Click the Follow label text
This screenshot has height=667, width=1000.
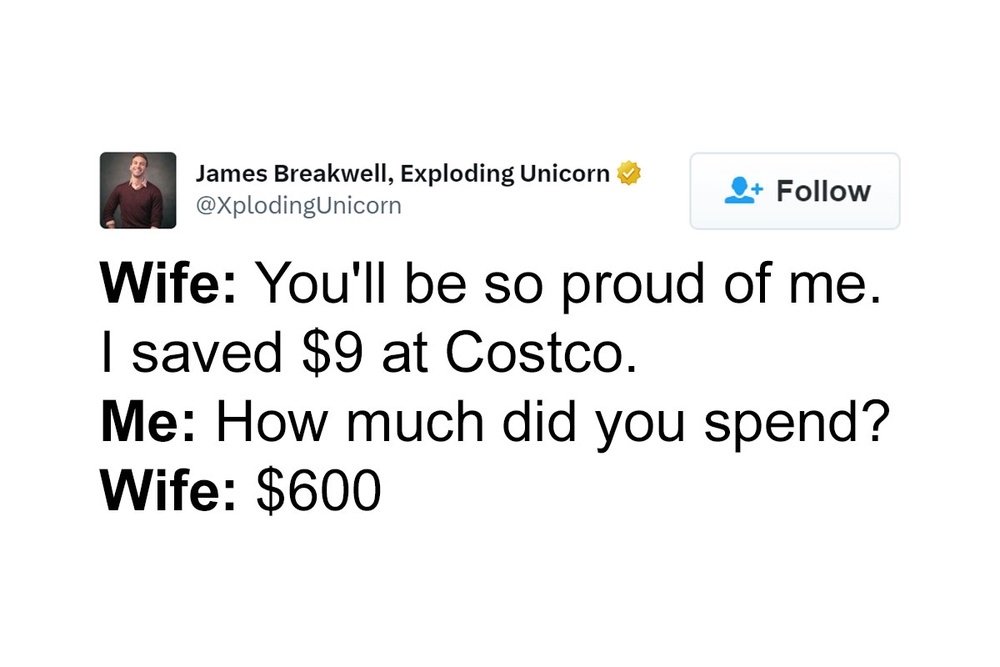point(824,191)
